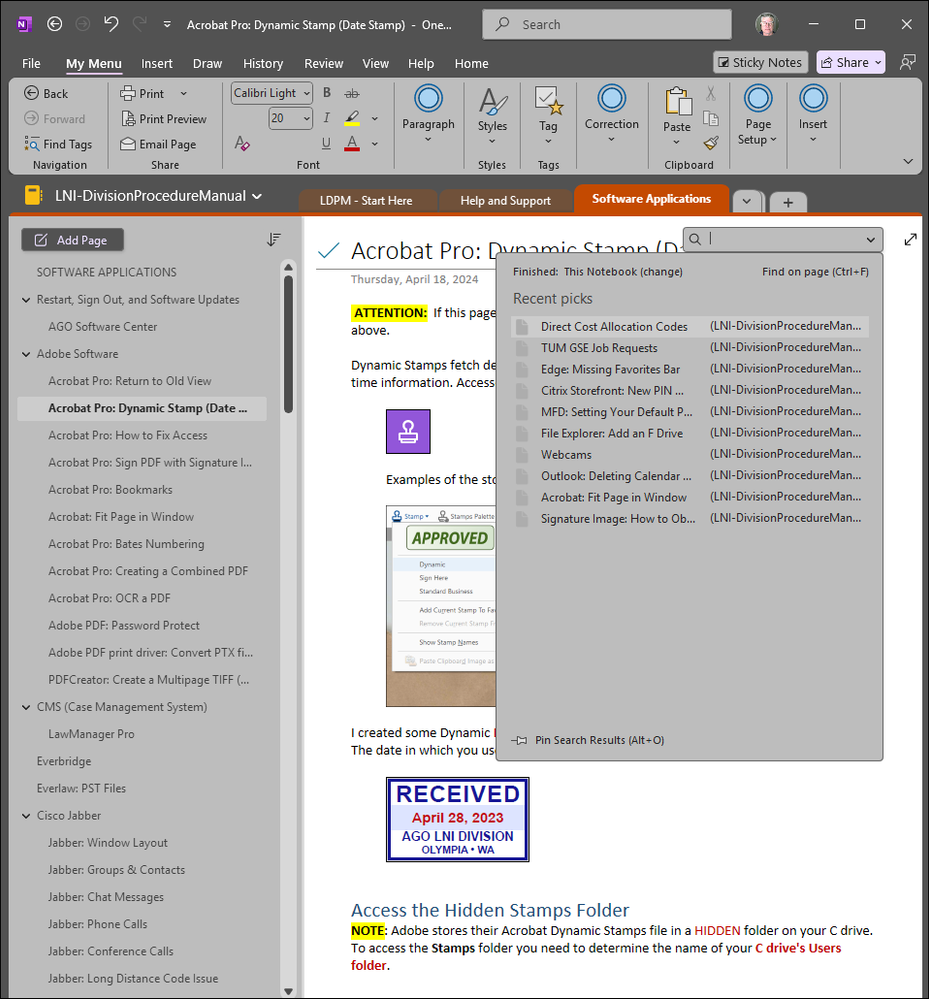Open the Customize Quick Access Toolbar arrow
This screenshot has width=929, height=999.
tap(167, 24)
